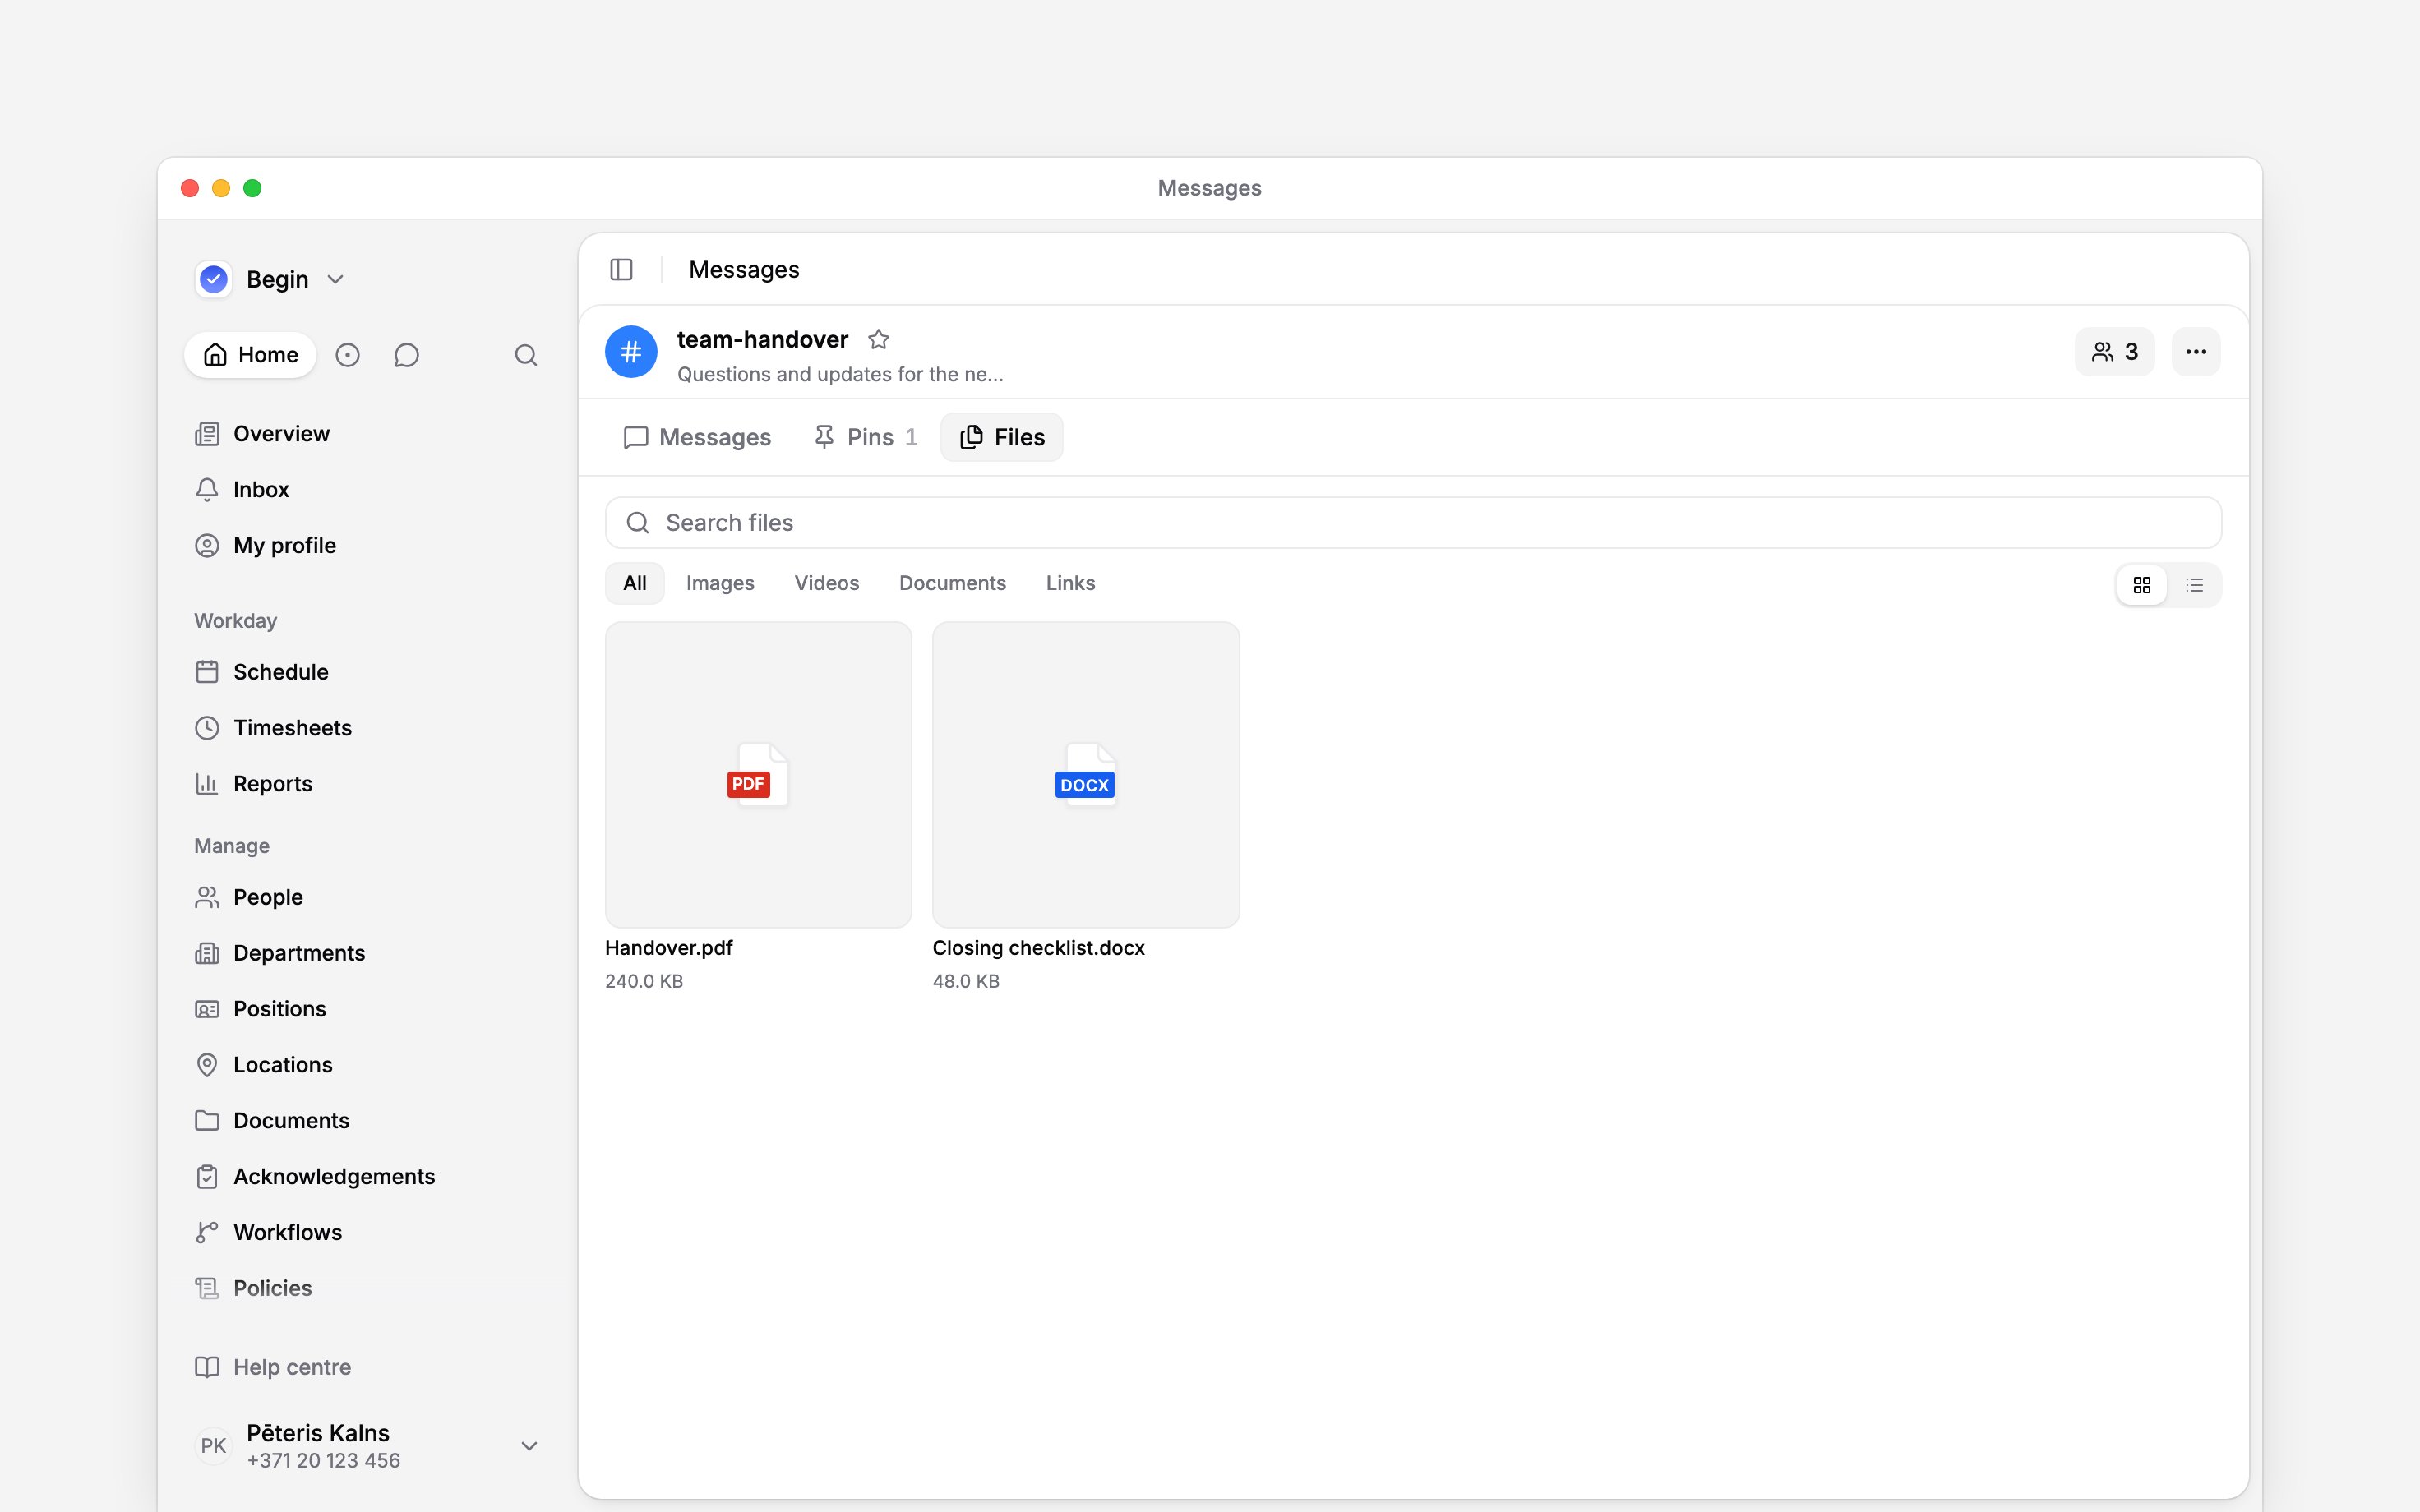Open the Handover.pdf thumbnail
This screenshot has width=2420, height=1512.
[x=758, y=775]
